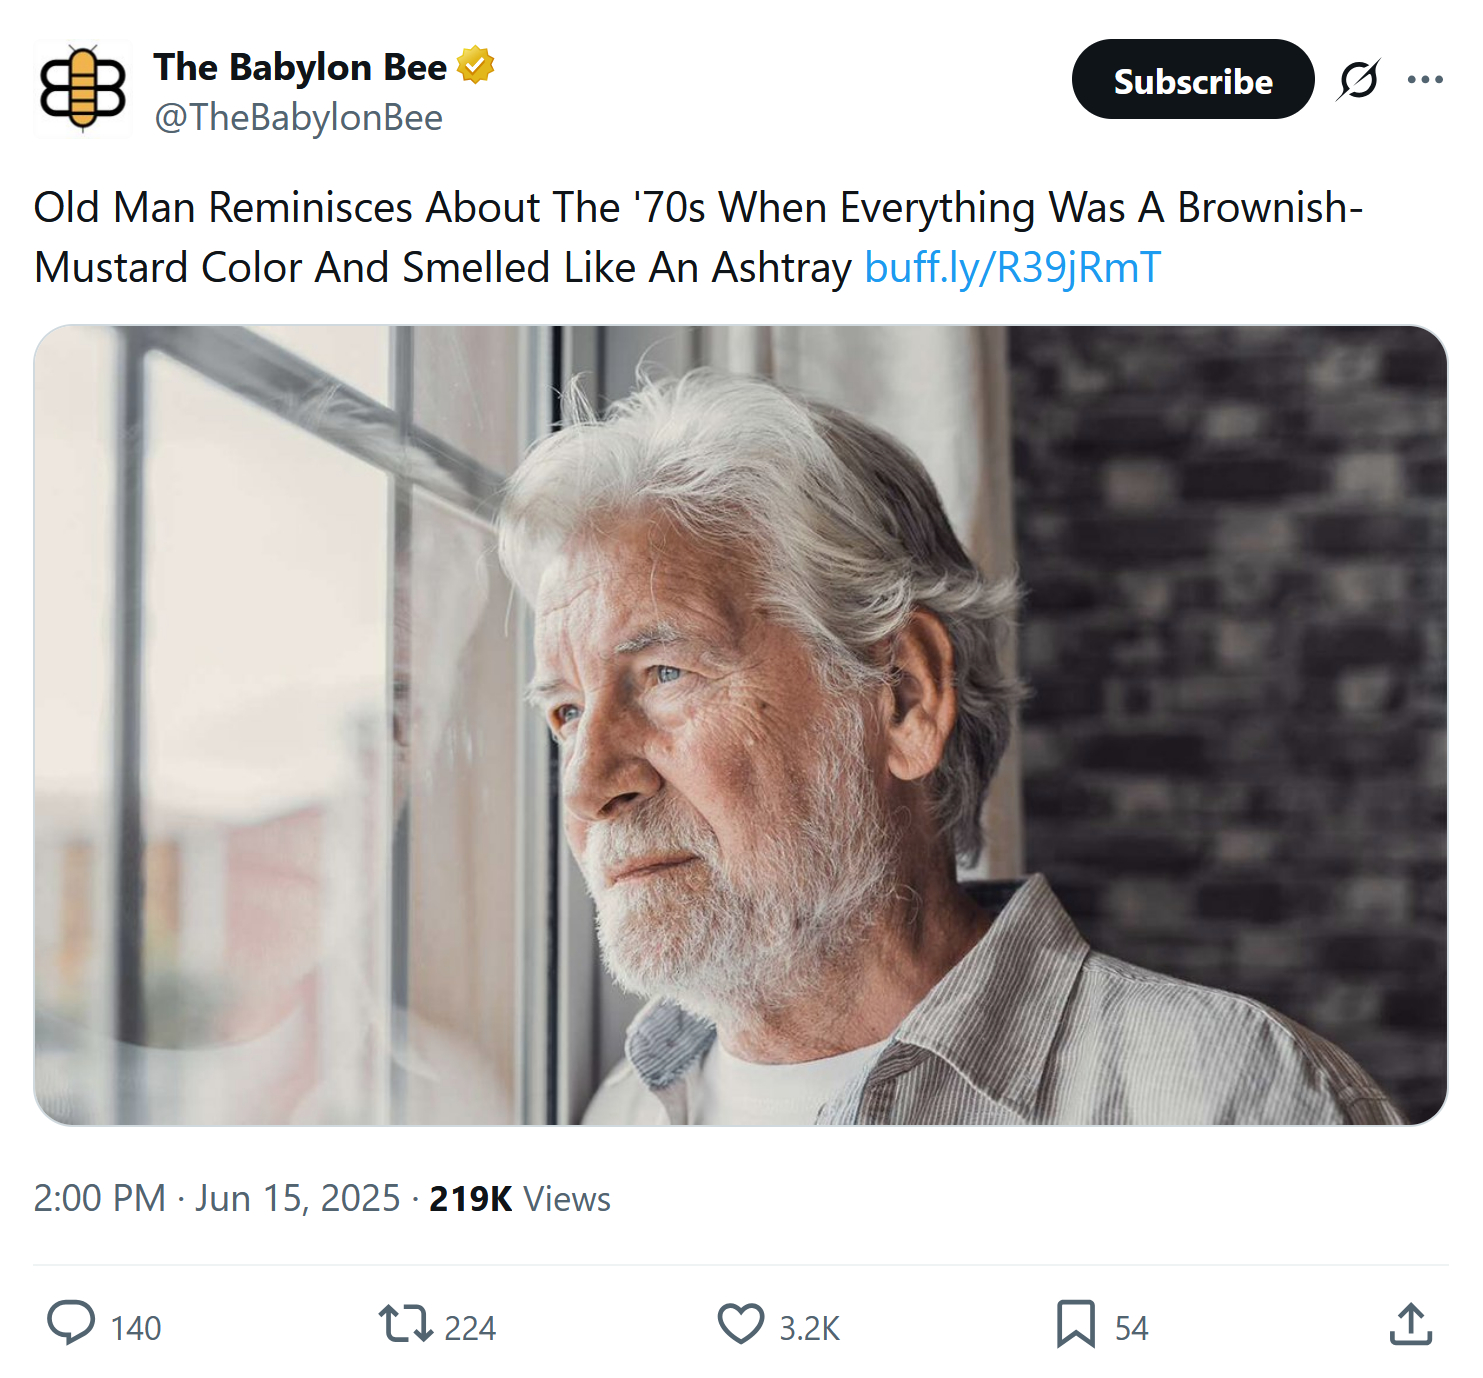Open the three-dot more options menu
Screen dimensions: 1483x1378
(x=1425, y=80)
